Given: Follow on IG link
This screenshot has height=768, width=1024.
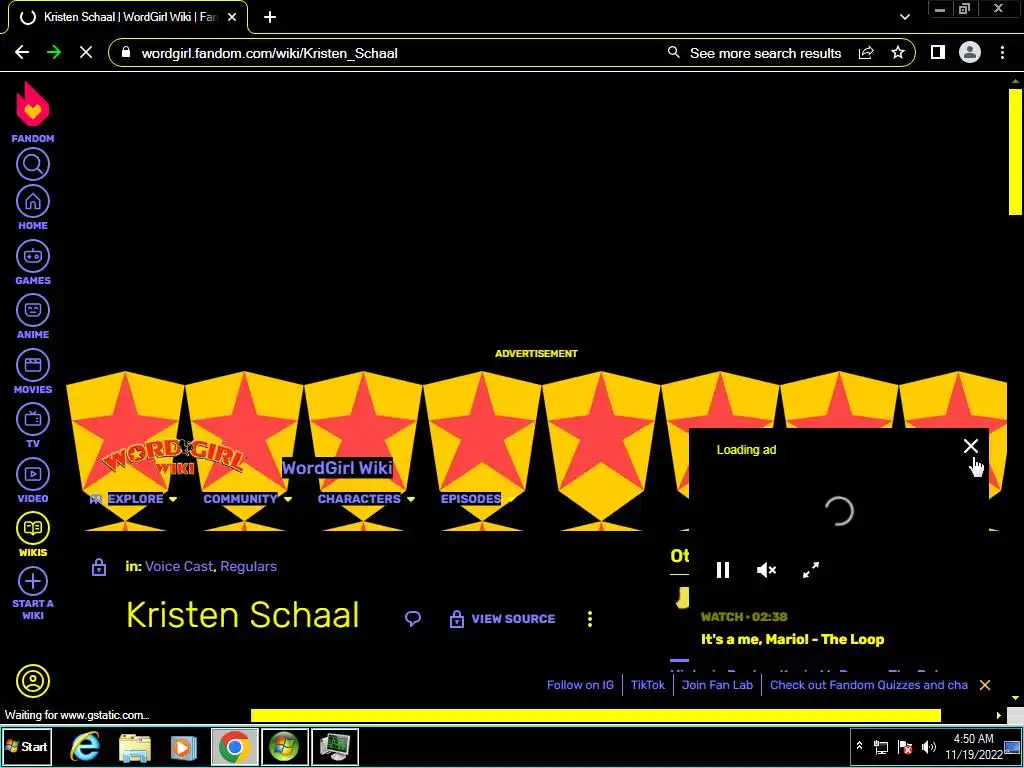Looking at the screenshot, I should (x=580, y=685).
